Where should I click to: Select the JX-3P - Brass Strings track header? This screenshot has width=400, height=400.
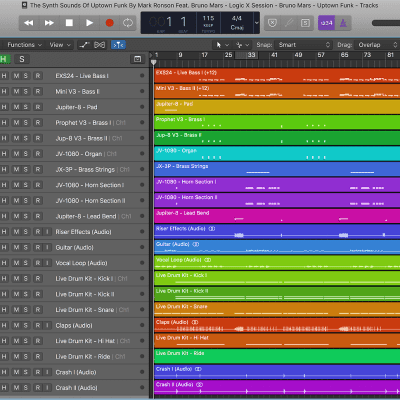point(74,169)
